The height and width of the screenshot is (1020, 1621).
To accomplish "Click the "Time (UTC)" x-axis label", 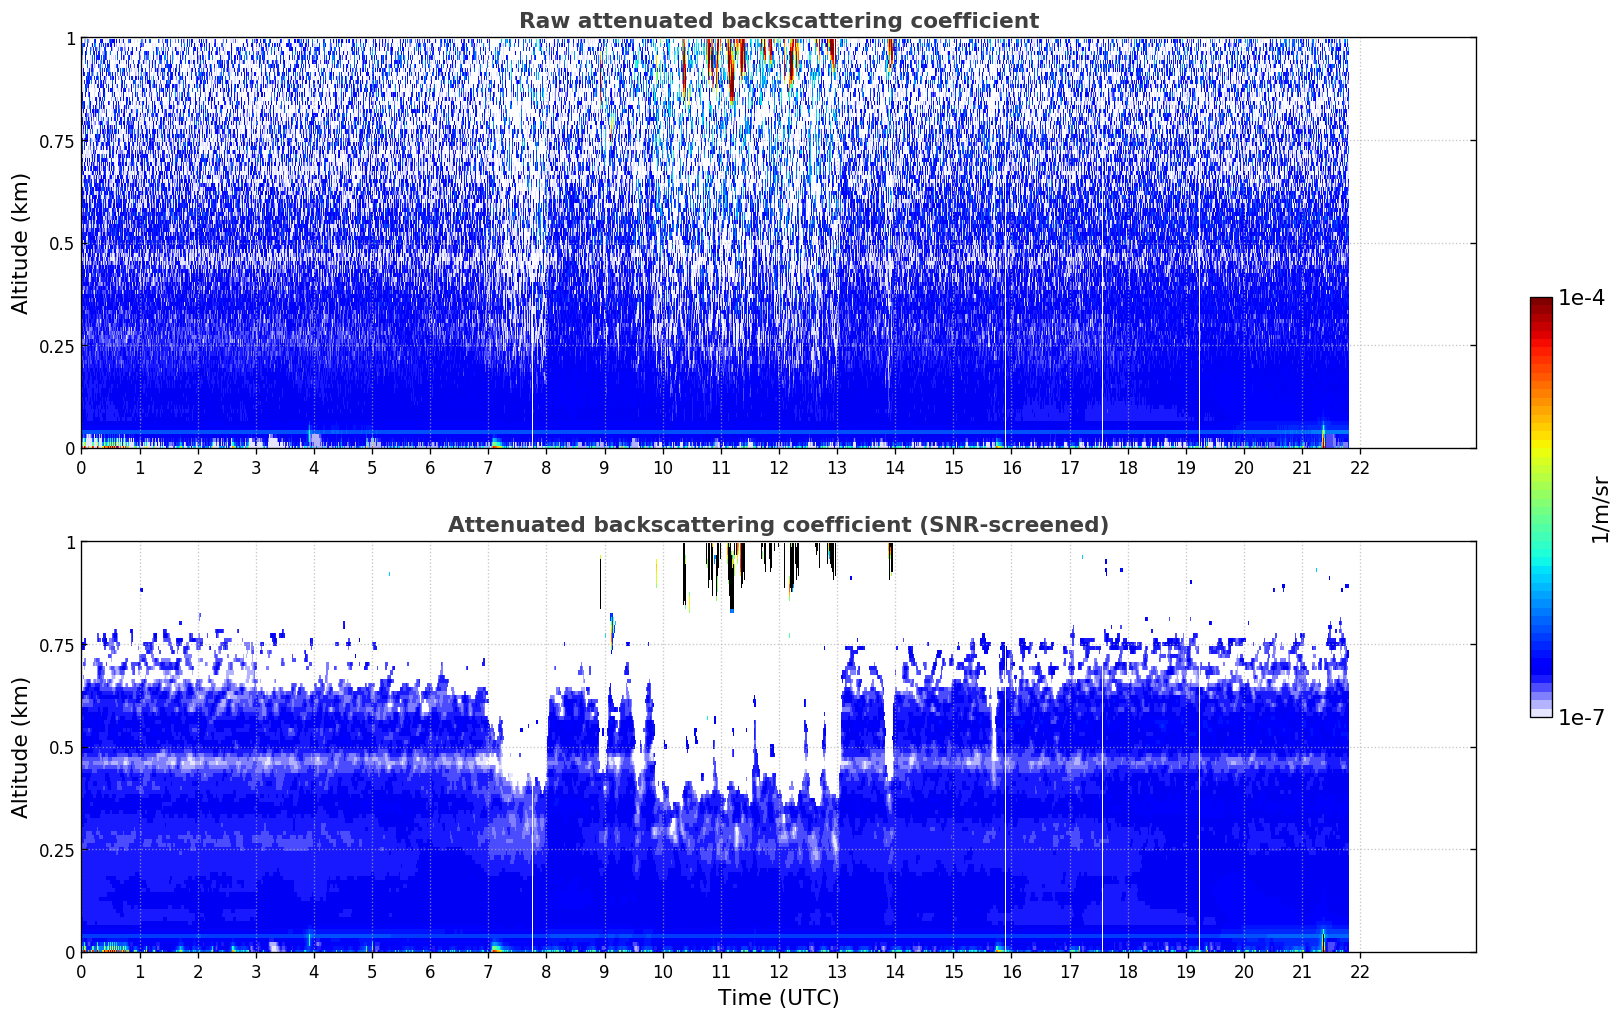I will (x=778, y=998).
